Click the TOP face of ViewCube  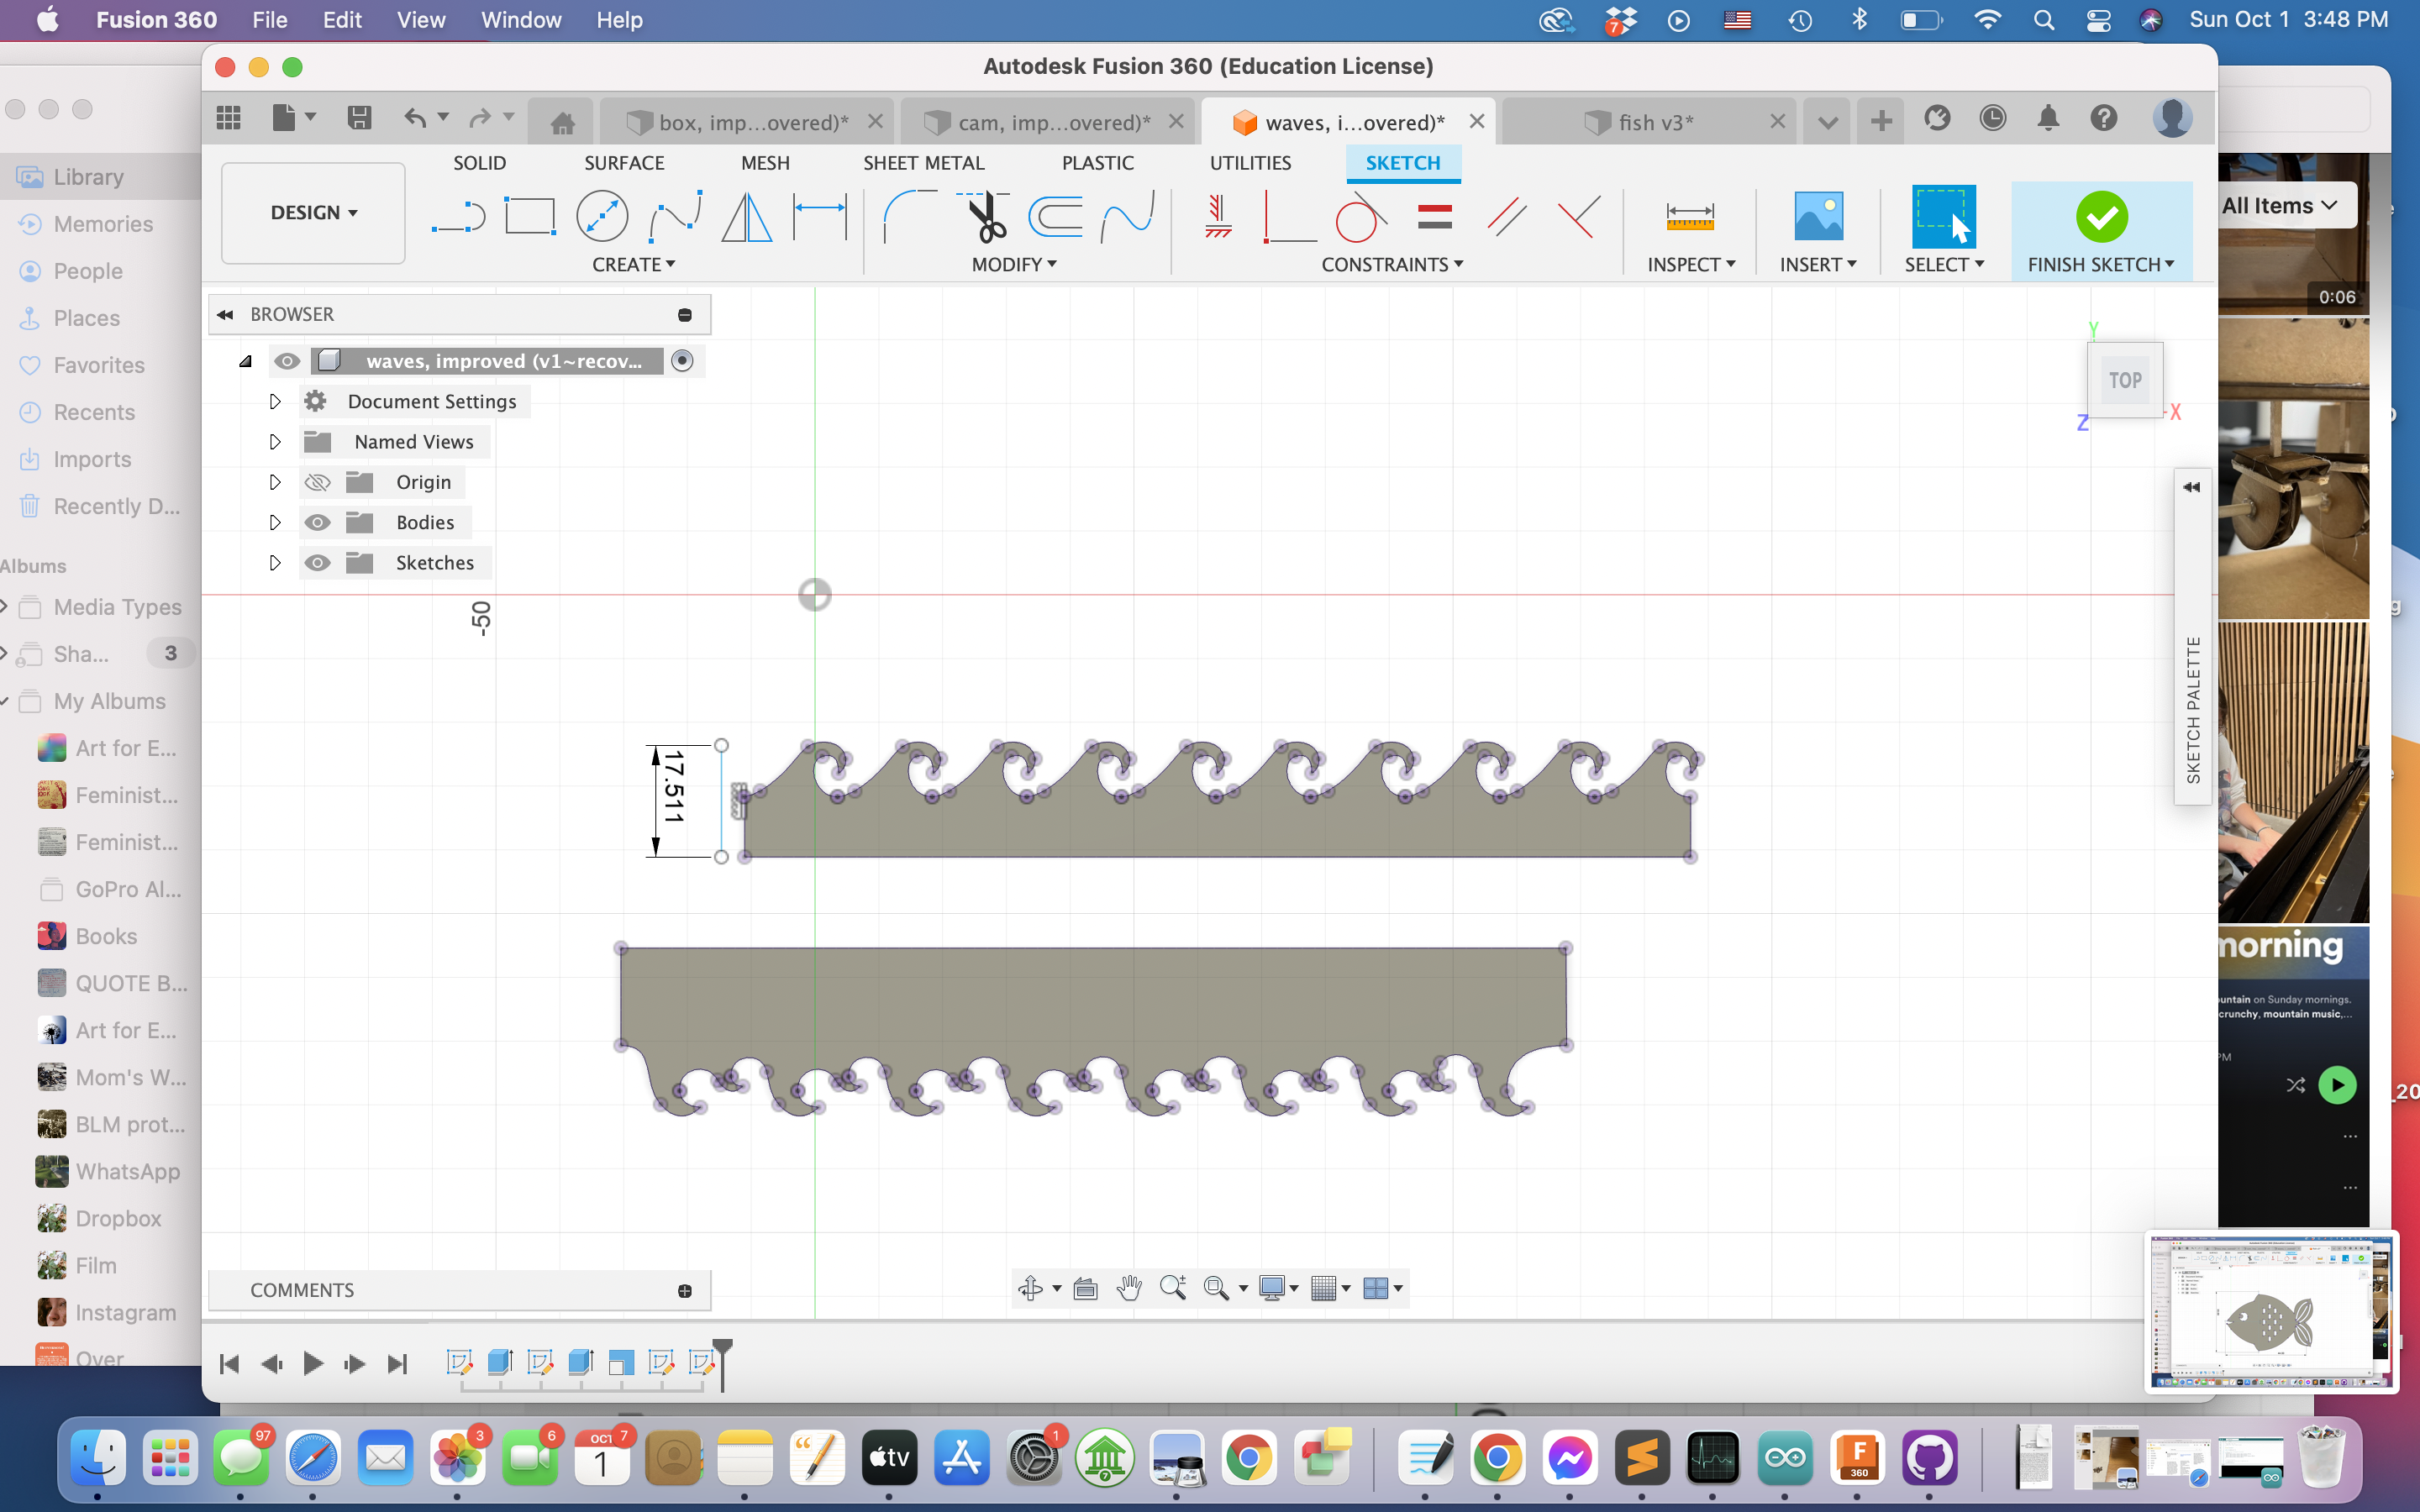pos(2124,380)
